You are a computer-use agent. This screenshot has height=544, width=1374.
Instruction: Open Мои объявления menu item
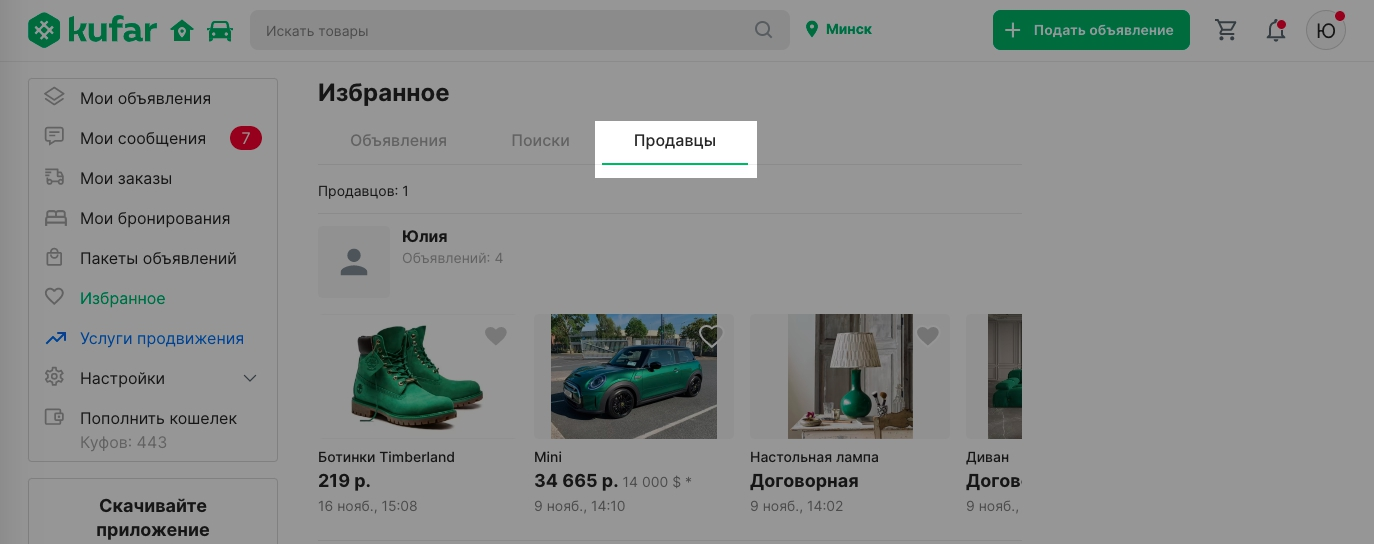pos(145,98)
